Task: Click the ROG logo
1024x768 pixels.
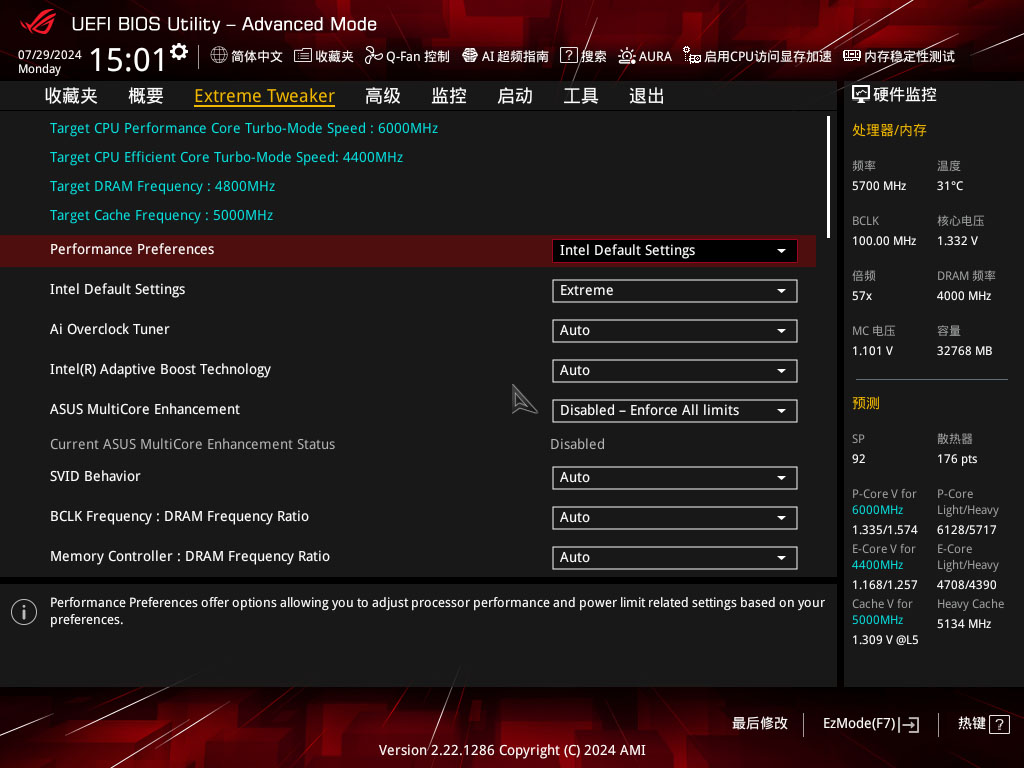Action: 38,23
